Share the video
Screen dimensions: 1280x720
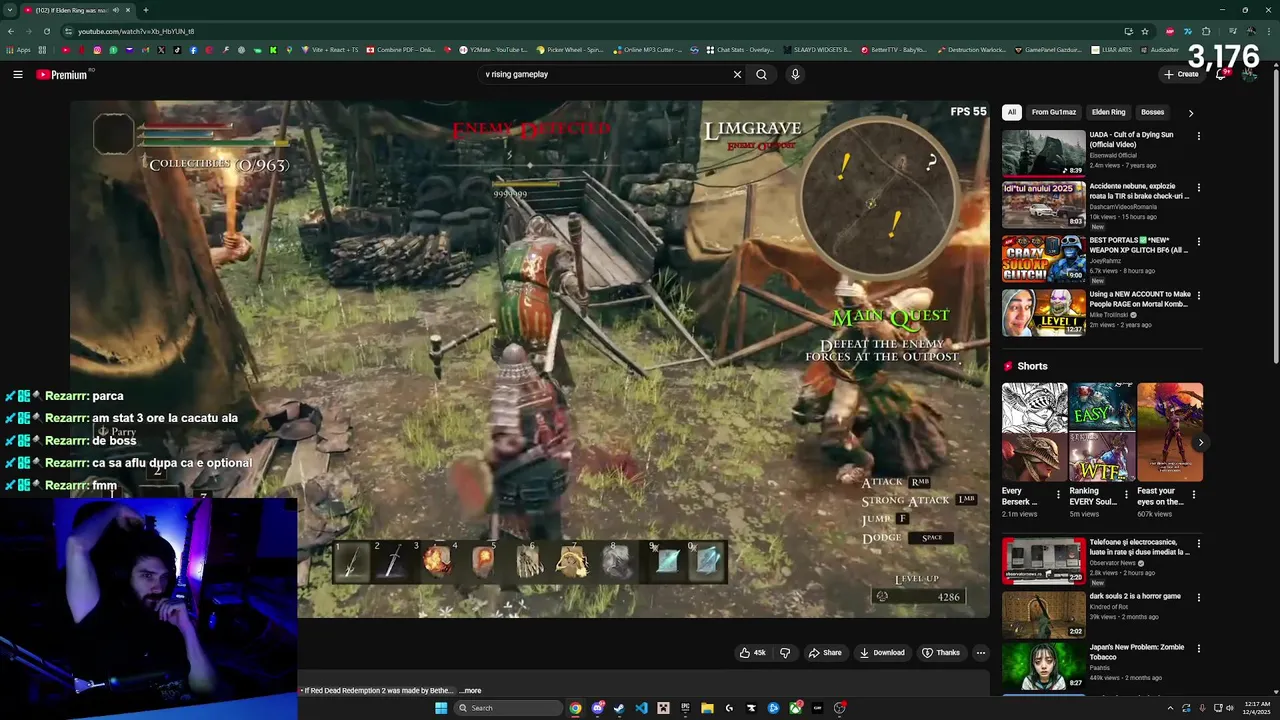click(825, 653)
